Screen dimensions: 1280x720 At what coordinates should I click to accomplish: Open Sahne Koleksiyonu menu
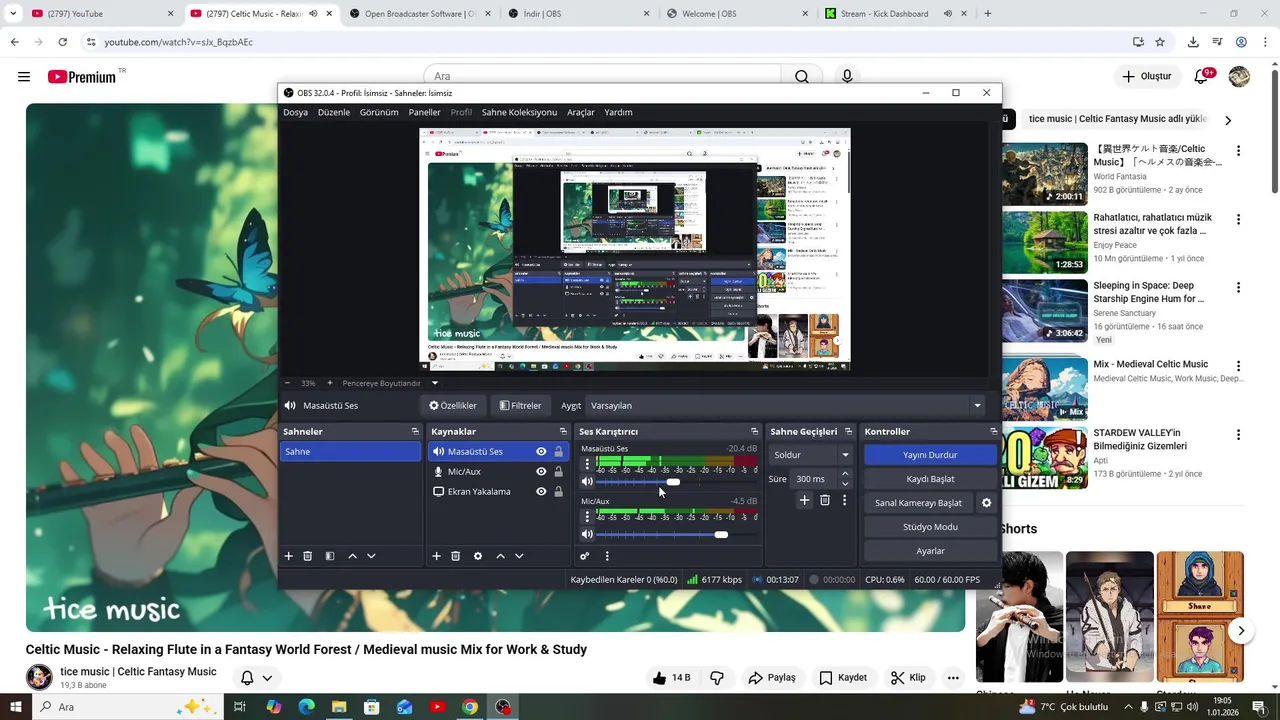click(519, 113)
